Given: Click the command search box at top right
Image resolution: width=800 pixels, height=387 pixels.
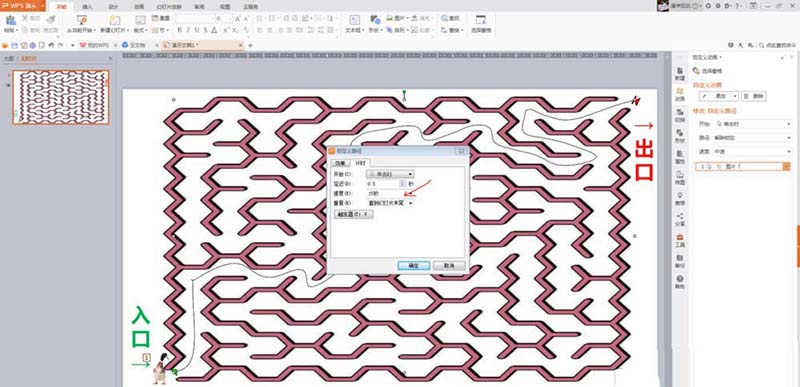Looking at the screenshot, I should pos(779,45).
